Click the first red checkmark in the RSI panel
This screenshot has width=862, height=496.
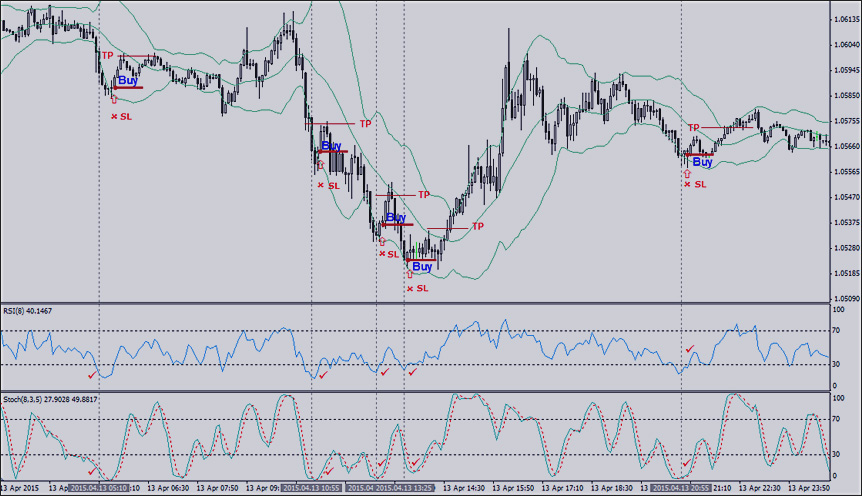93,375
